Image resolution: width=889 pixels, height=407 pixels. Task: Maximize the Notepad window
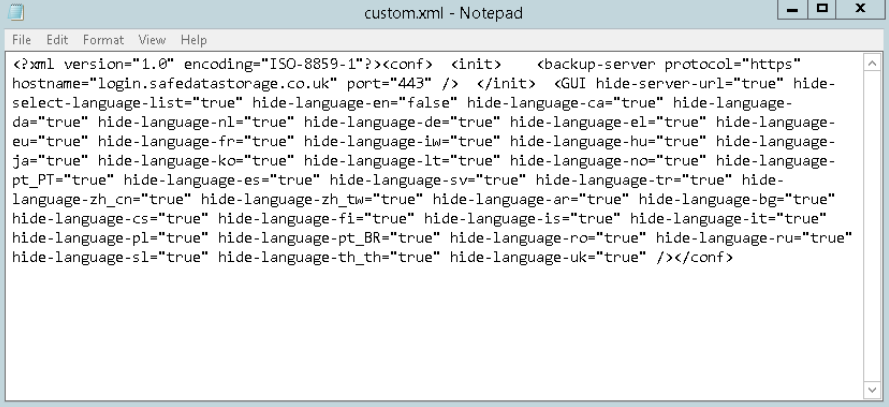click(x=822, y=10)
